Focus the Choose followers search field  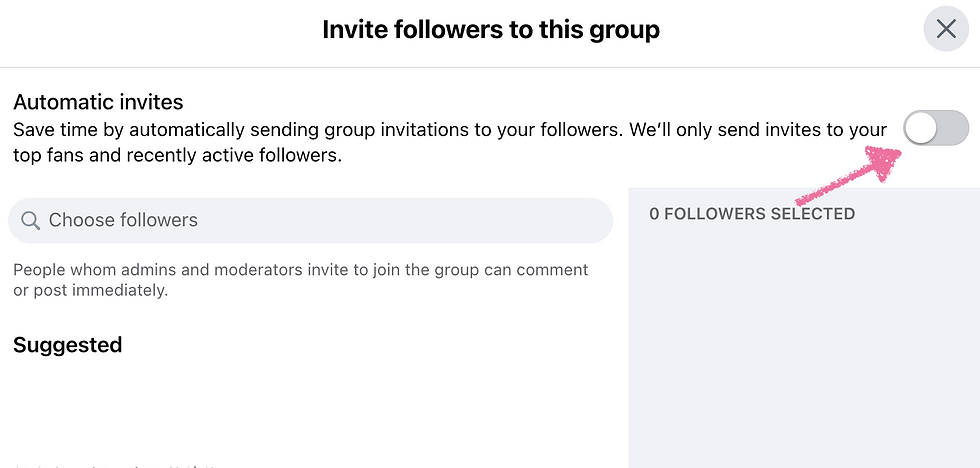tap(310, 221)
